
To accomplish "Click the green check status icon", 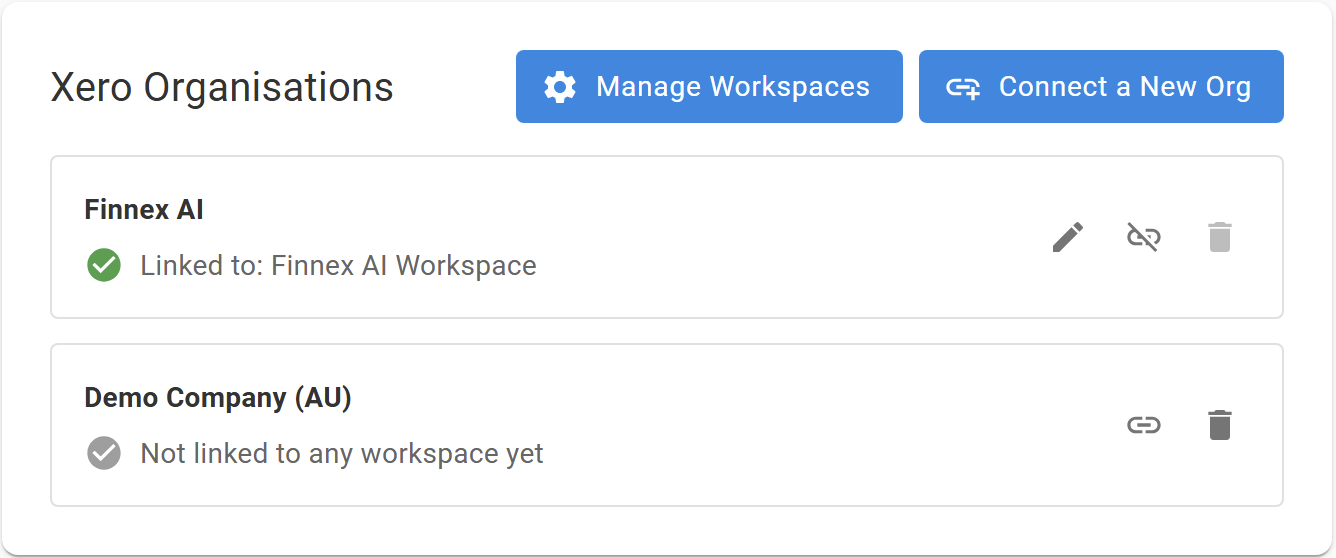I will coord(104,265).
